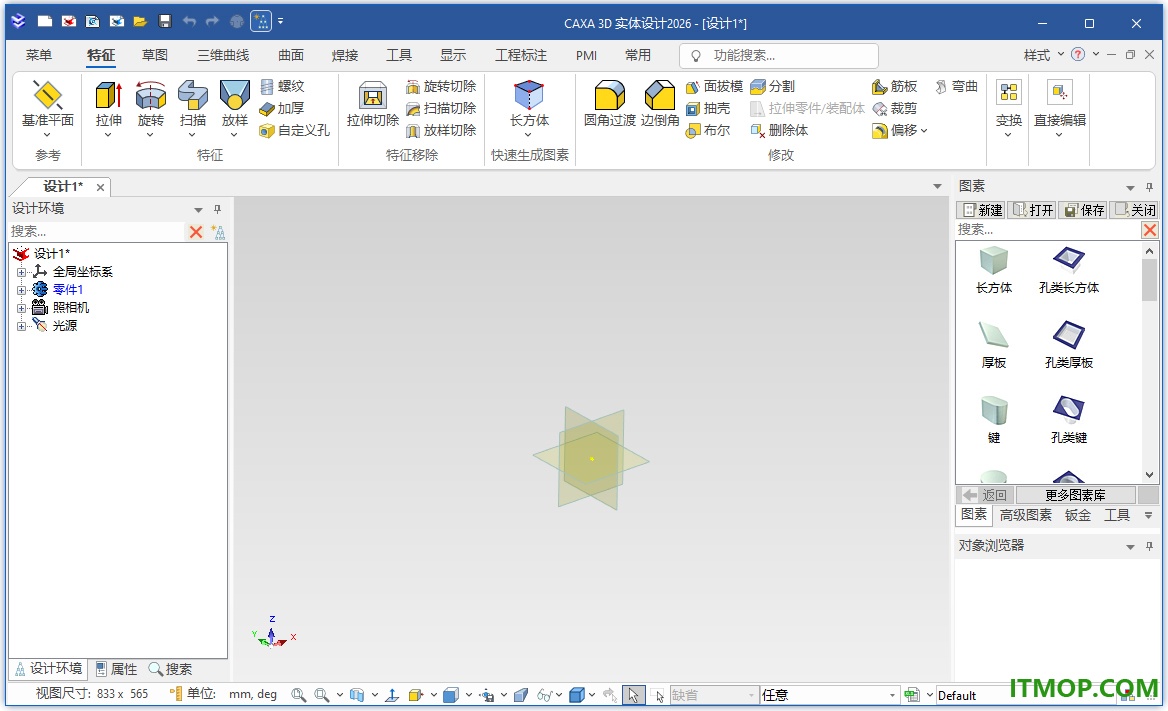Viewport: 1168px width, 711px height.
Task: Click the 分割 split tool
Action: click(x=773, y=86)
